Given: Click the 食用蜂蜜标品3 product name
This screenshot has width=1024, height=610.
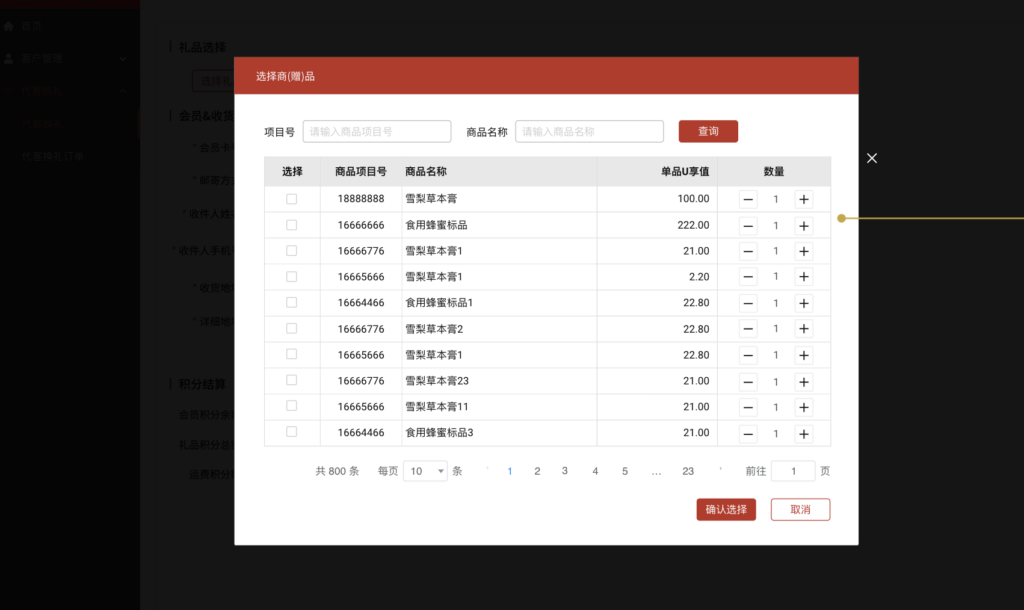Looking at the screenshot, I should [439, 432].
